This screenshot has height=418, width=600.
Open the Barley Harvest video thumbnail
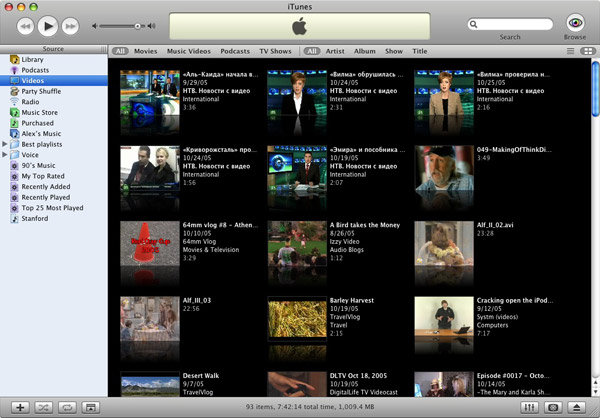click(297, 320)
